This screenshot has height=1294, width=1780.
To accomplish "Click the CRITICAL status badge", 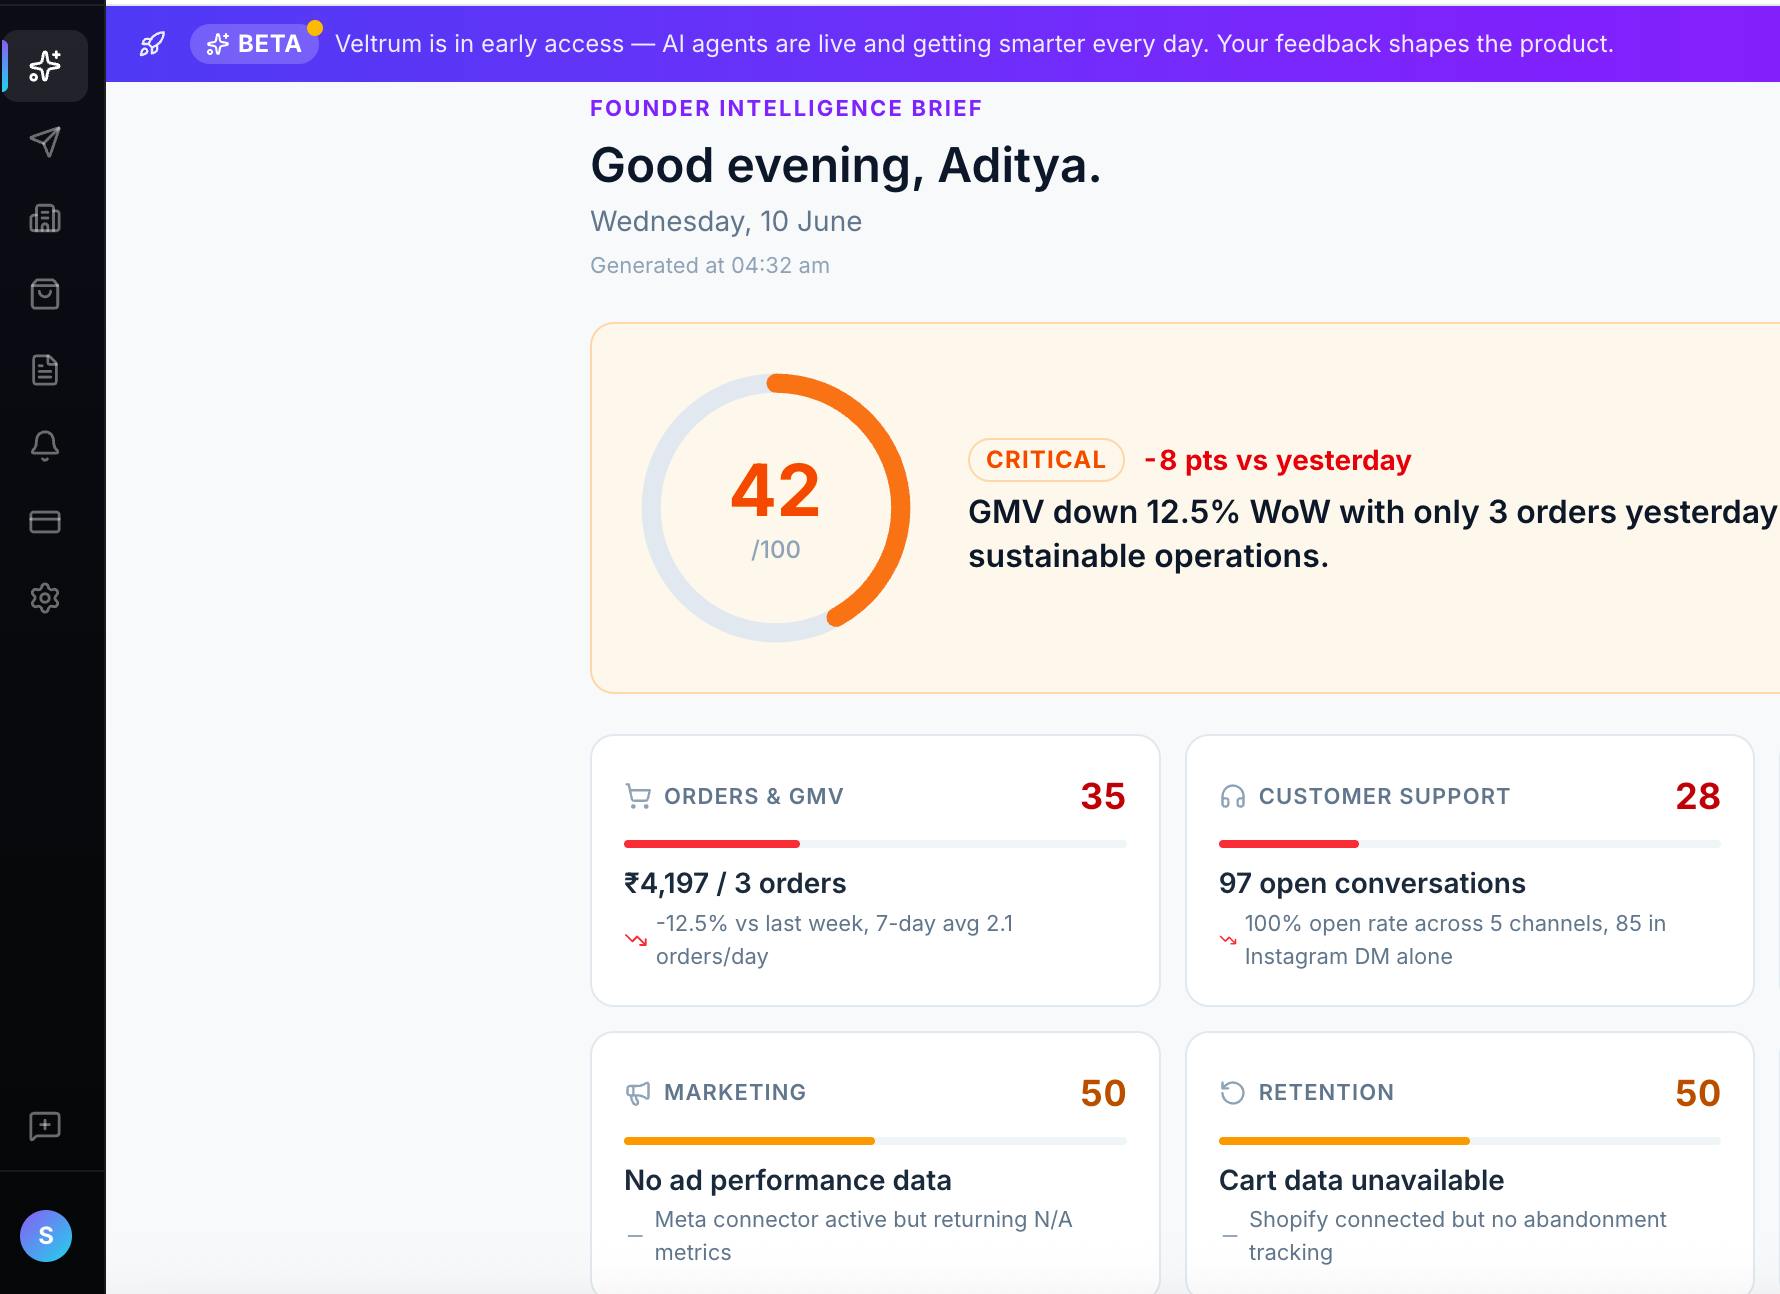I will (x=1046, y=460).
